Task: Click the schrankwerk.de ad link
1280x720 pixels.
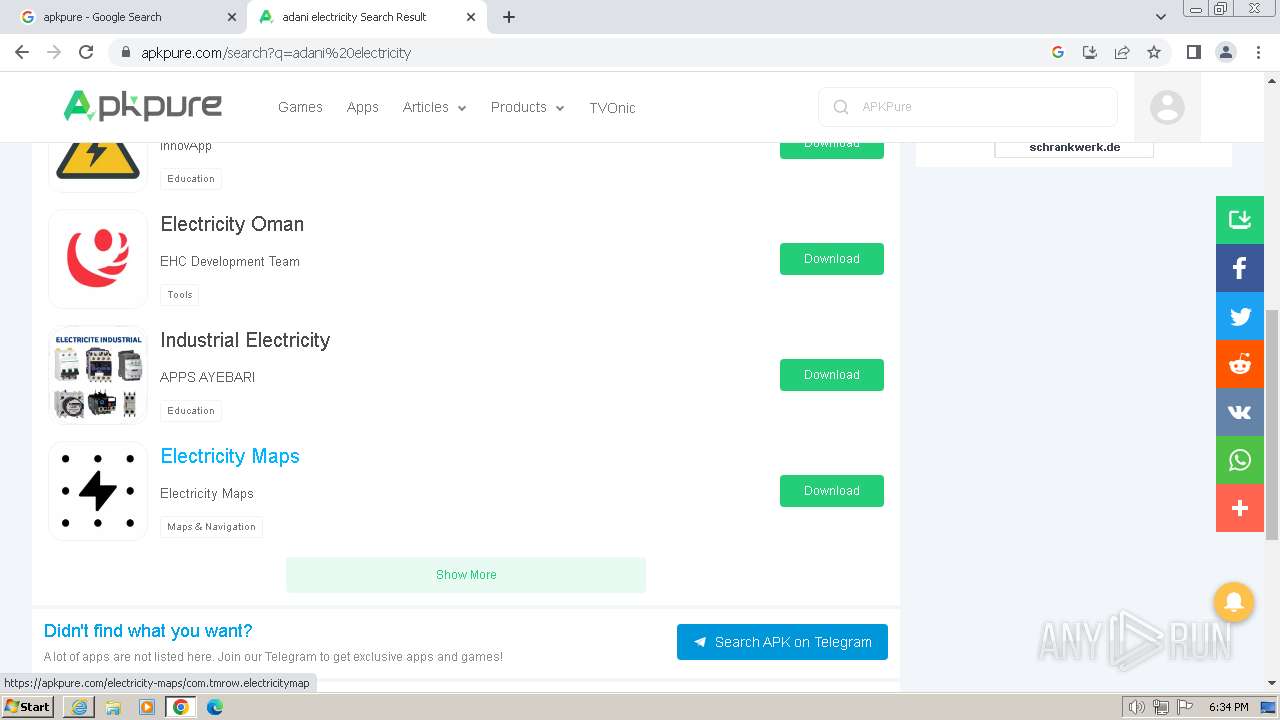Action: (1074, 147)
